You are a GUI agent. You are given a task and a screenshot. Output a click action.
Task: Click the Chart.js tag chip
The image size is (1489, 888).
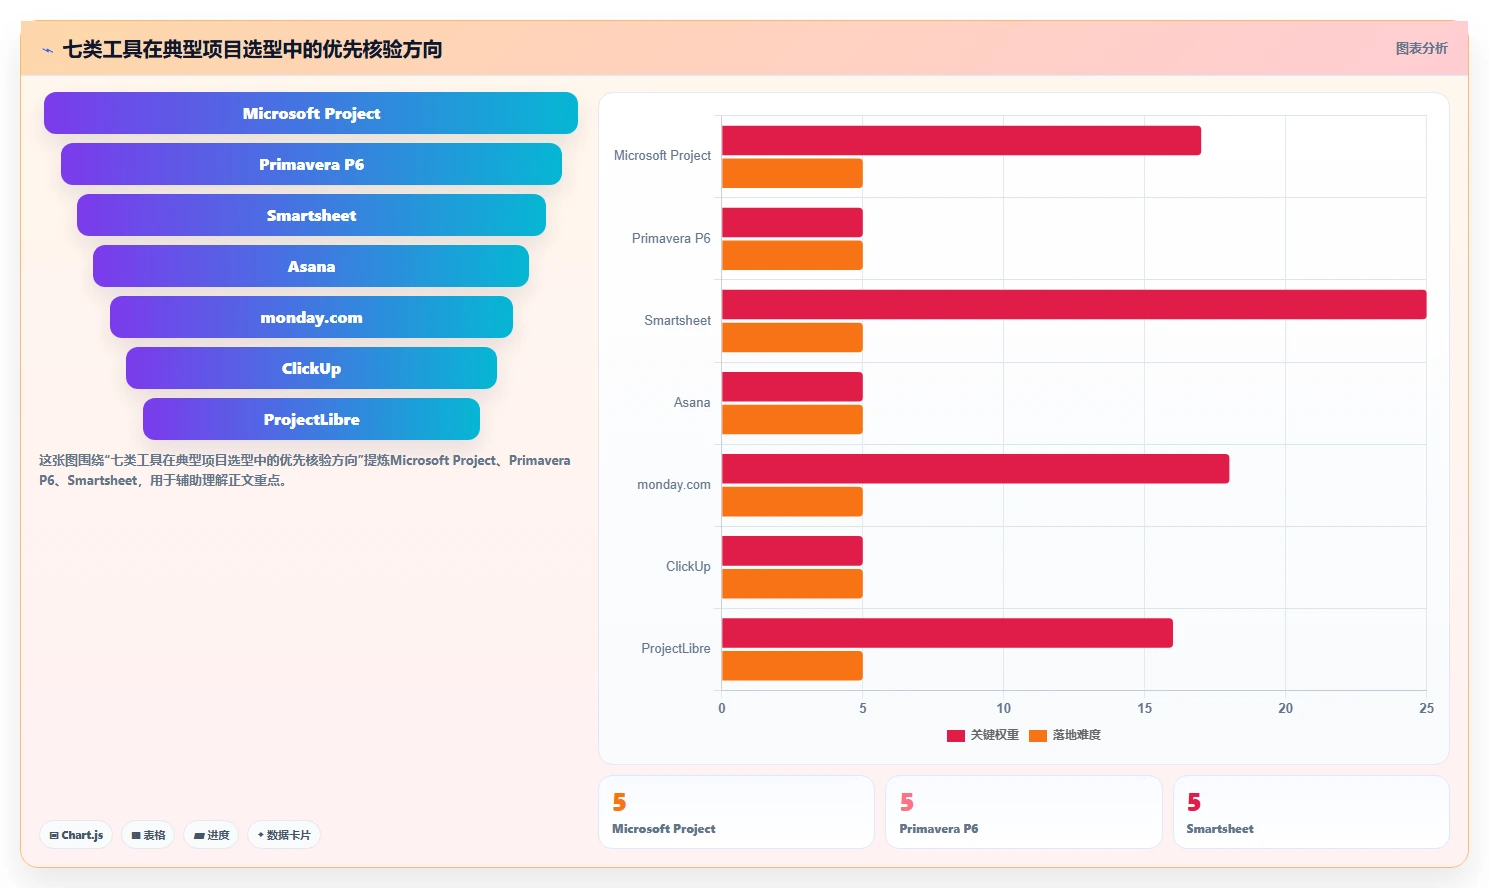tap(76, 835)
